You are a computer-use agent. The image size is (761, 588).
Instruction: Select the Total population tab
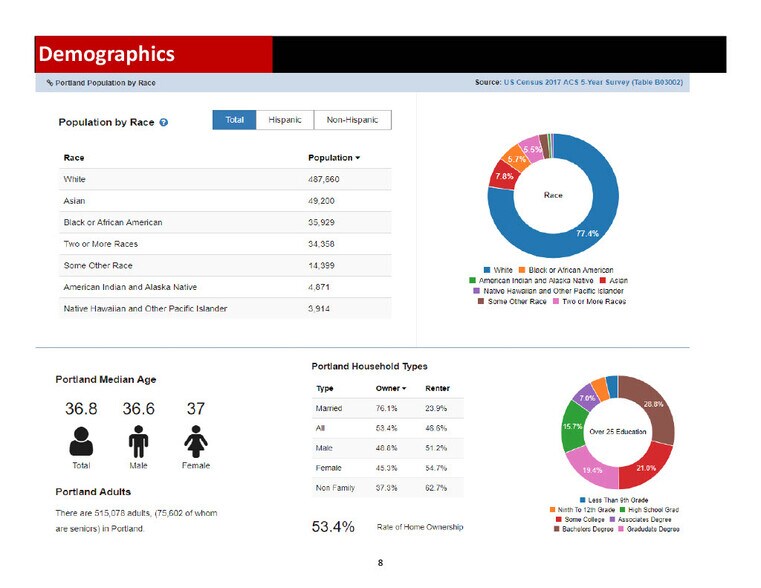point(234,120)
